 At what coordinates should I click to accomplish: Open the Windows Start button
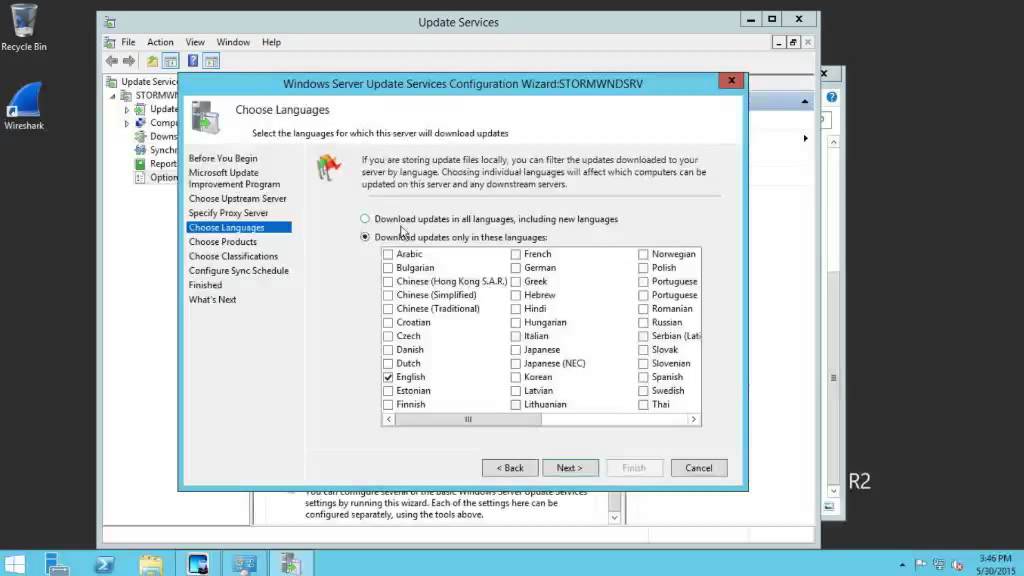pyautogui.click(x=15, y=564)
